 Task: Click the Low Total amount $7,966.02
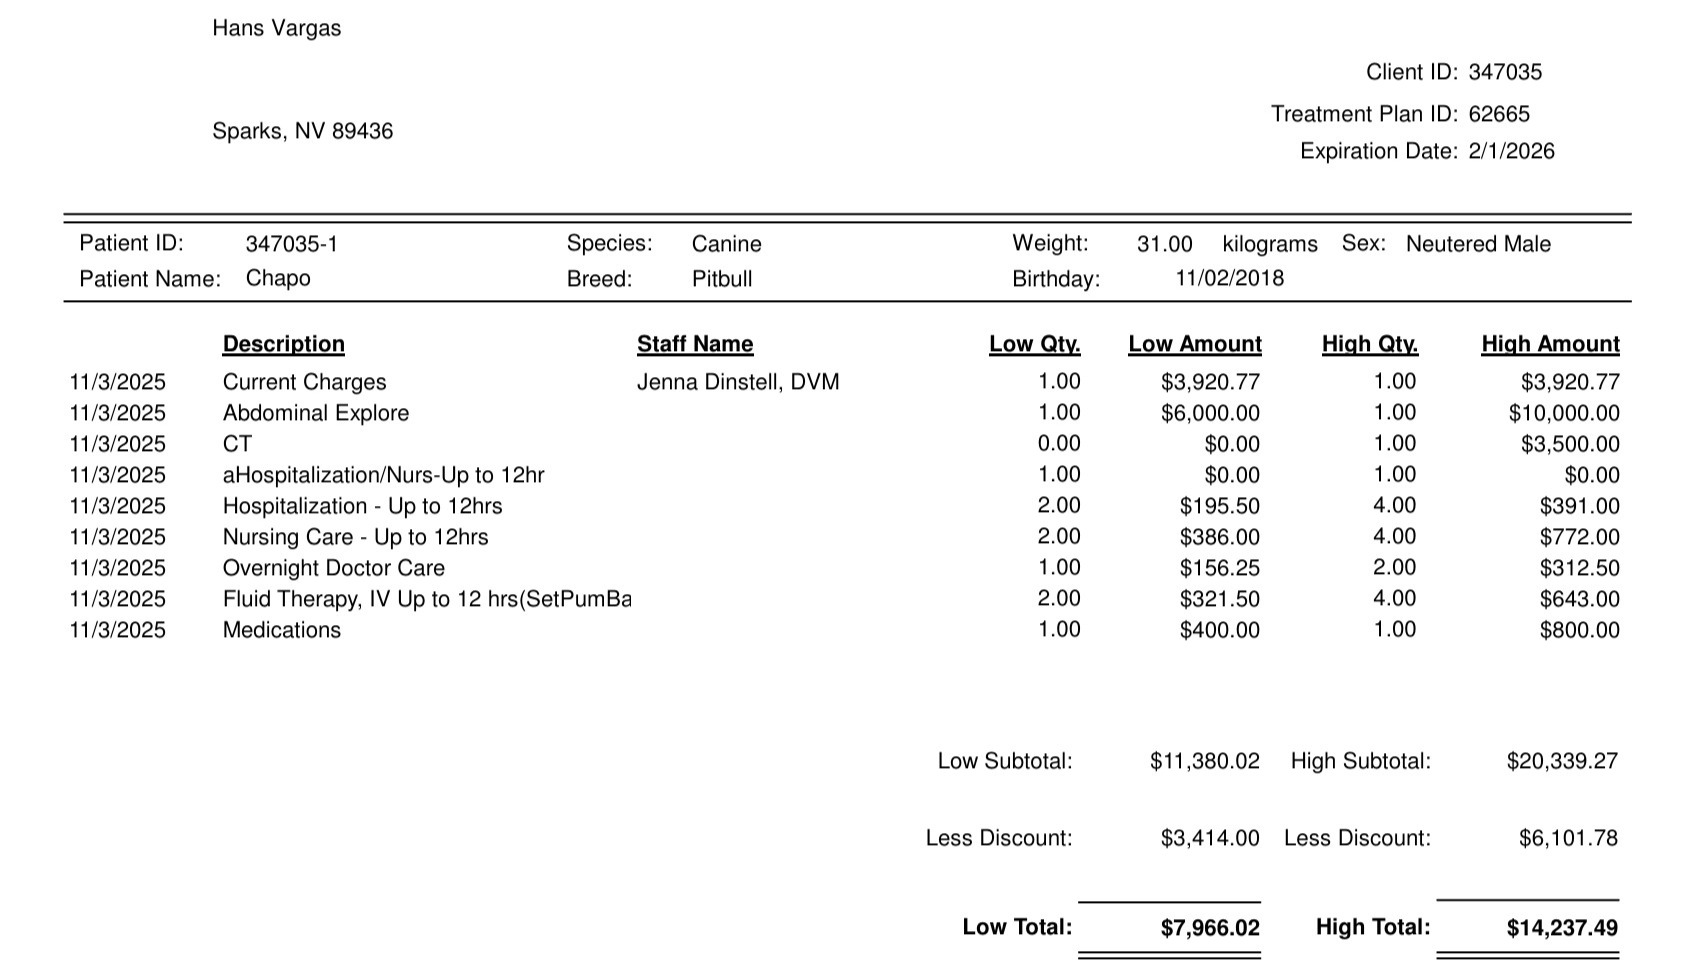point(1209,928)
